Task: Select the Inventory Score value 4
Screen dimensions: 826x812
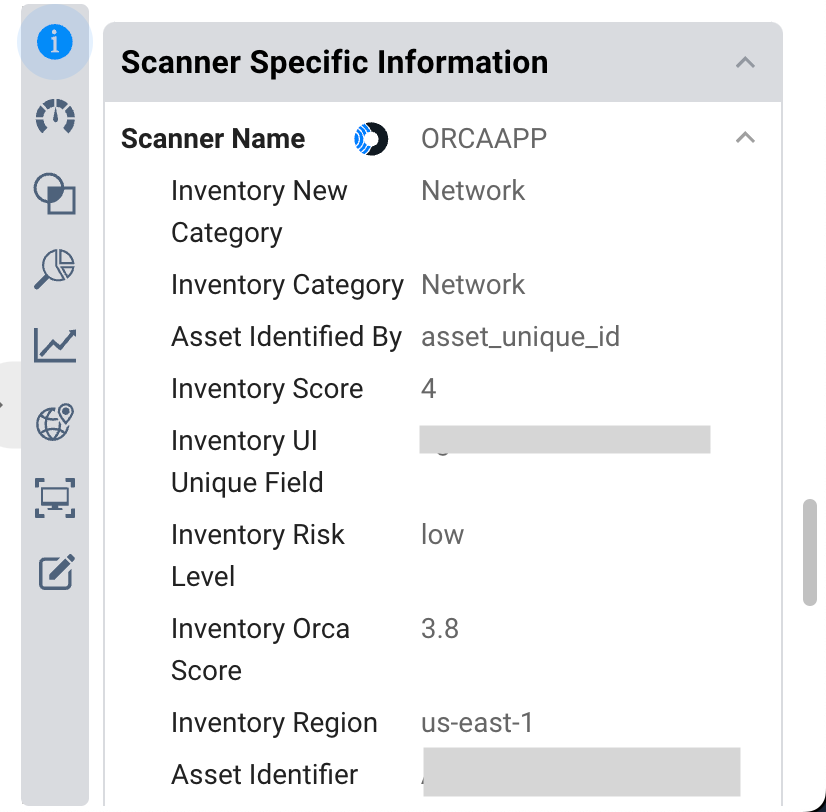Action: 428,389
